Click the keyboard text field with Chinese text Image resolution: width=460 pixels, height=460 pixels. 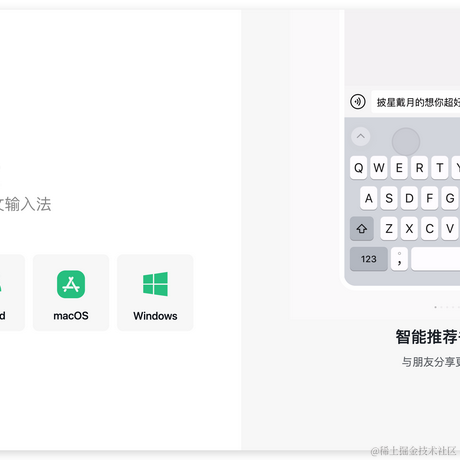tap(416, 102)
